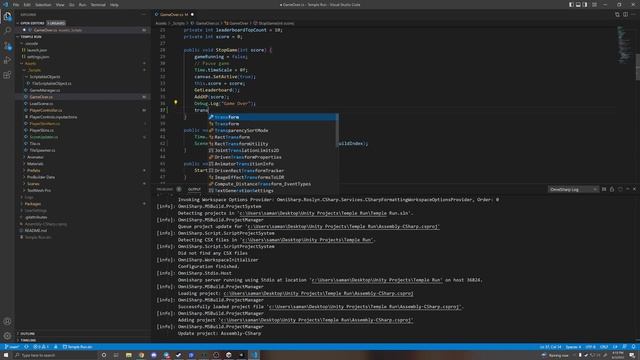
Task: Open the Windows Start button
Action: [6, 355]
